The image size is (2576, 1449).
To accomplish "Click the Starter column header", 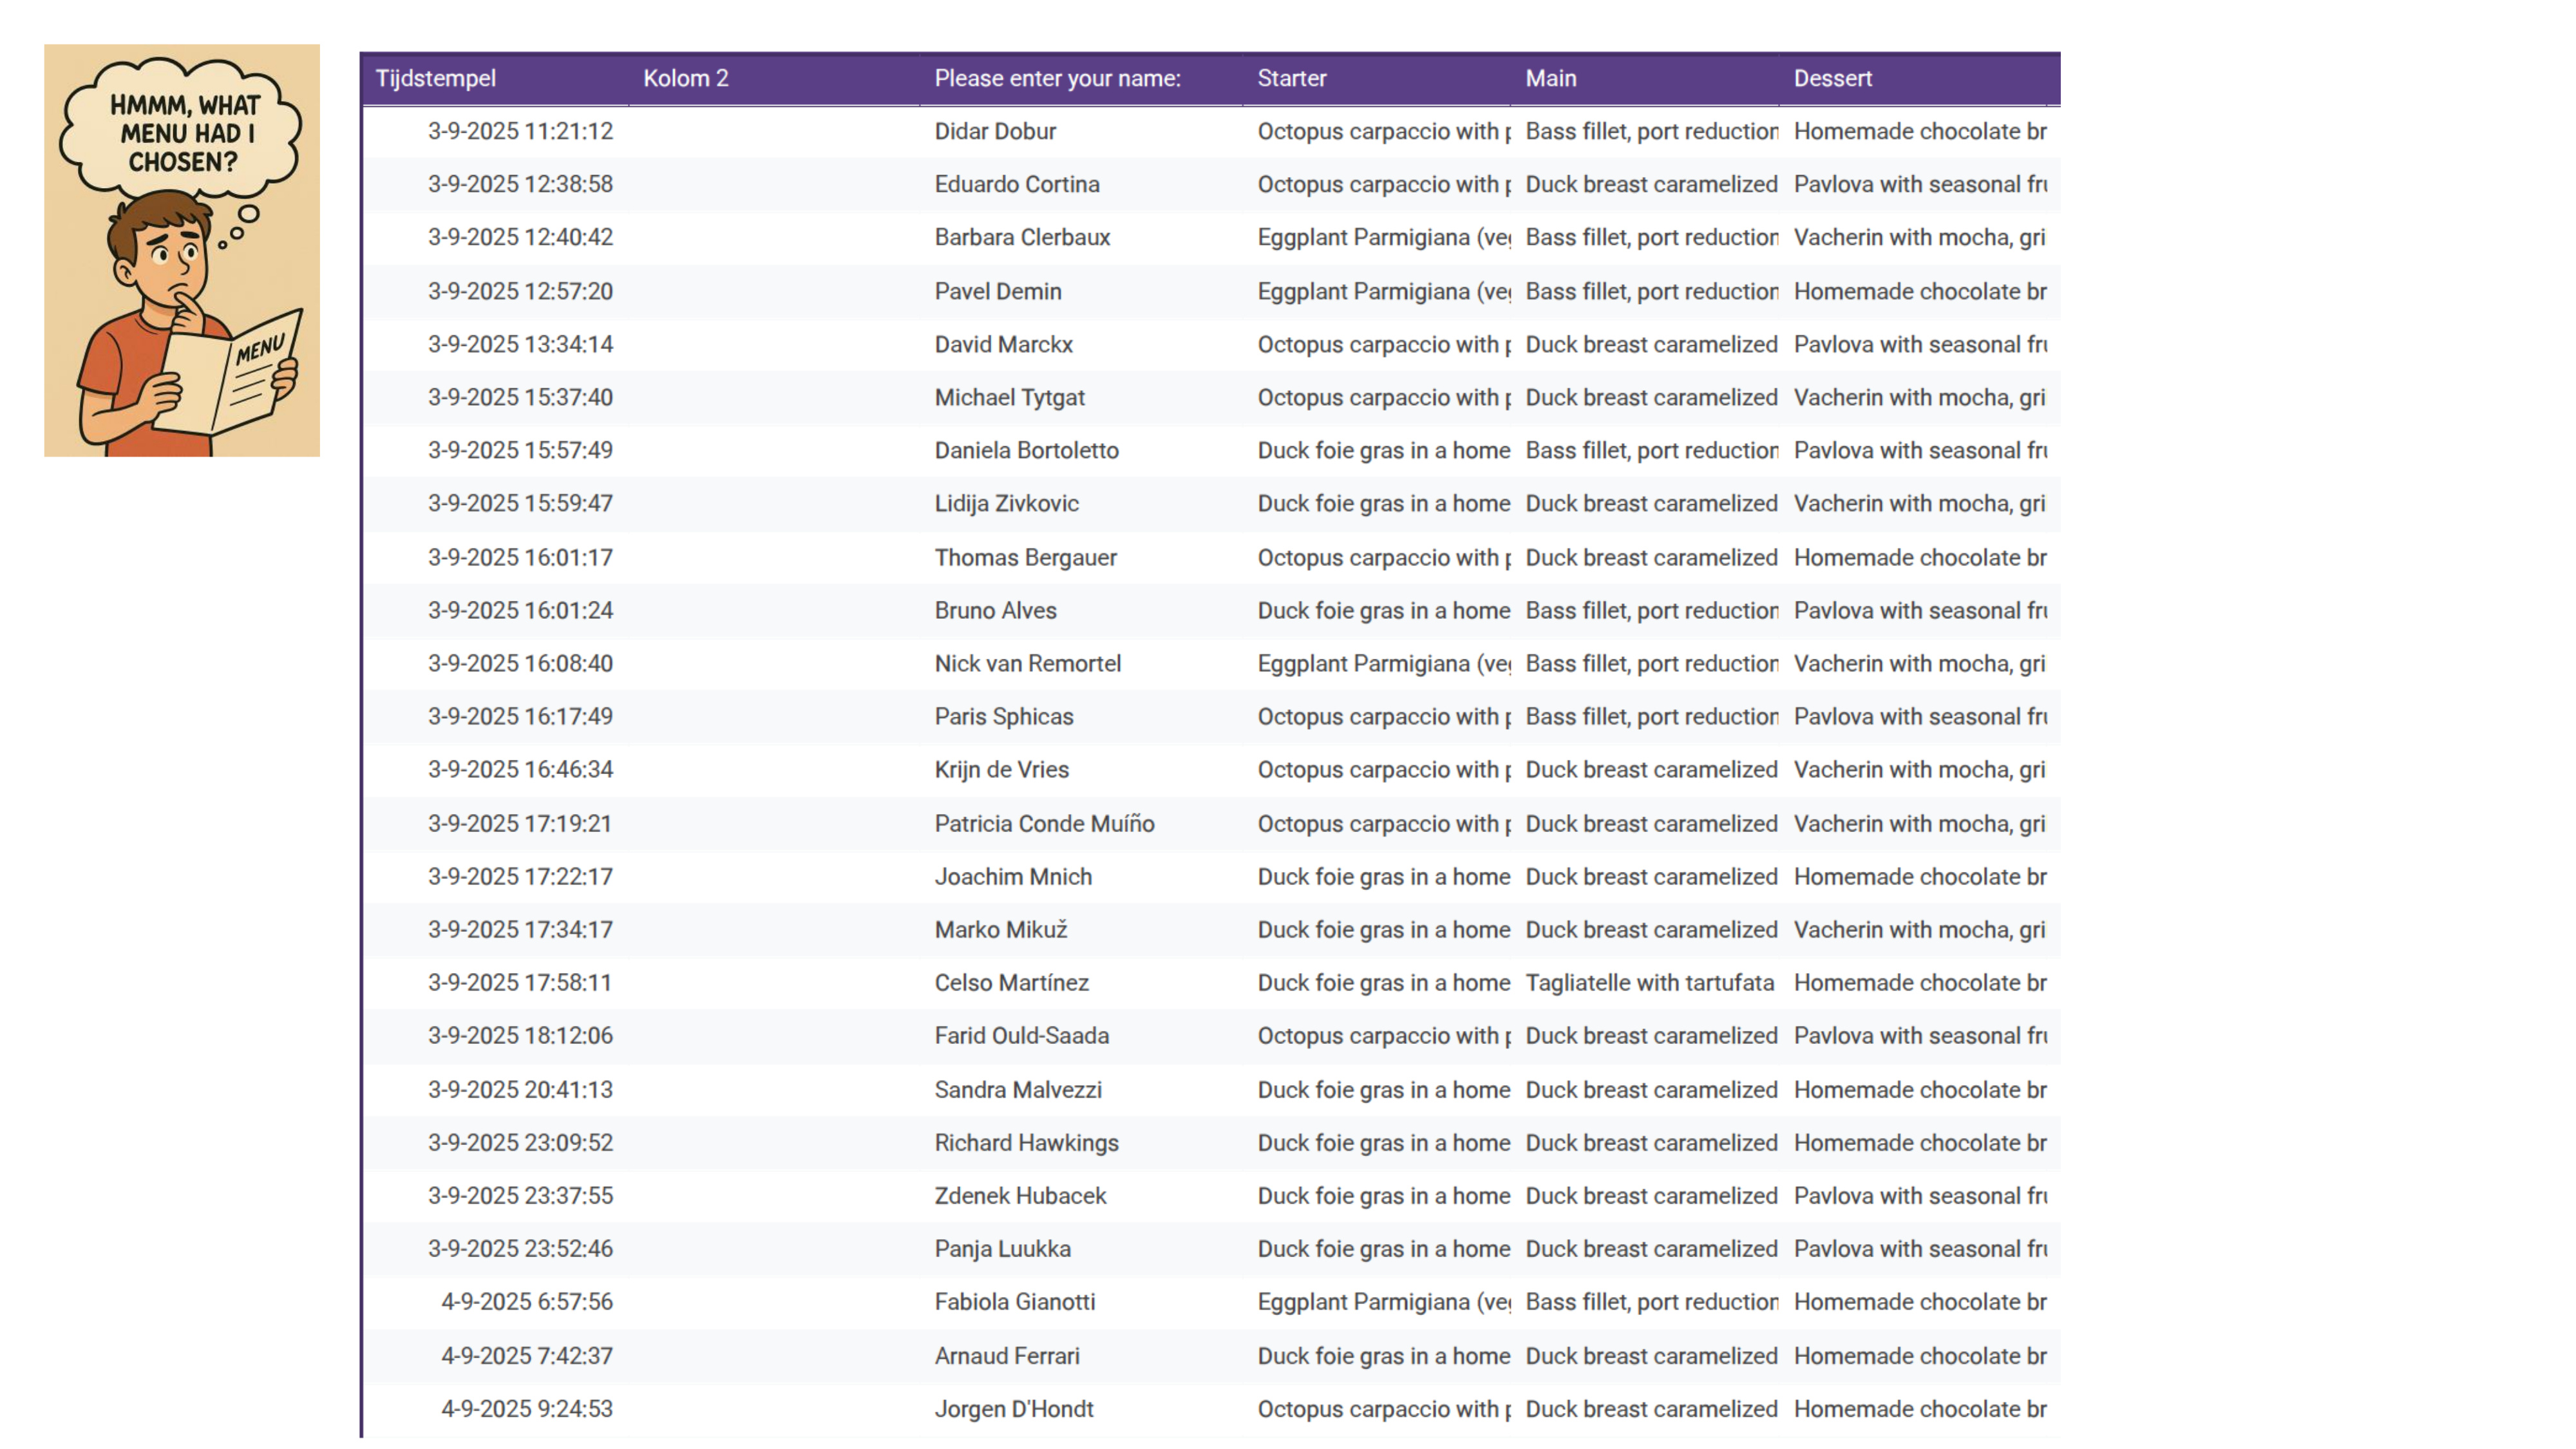I will pyautogui.click(x=1291, y=78).
